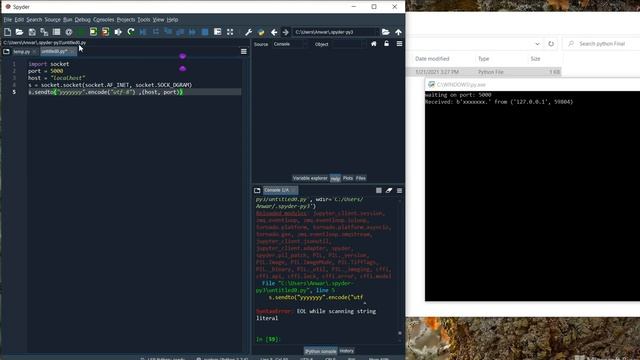The height and width of the screenshot is (360, 640).
Task: Click the Type column header in Explorer
Action: click(484, 59)
